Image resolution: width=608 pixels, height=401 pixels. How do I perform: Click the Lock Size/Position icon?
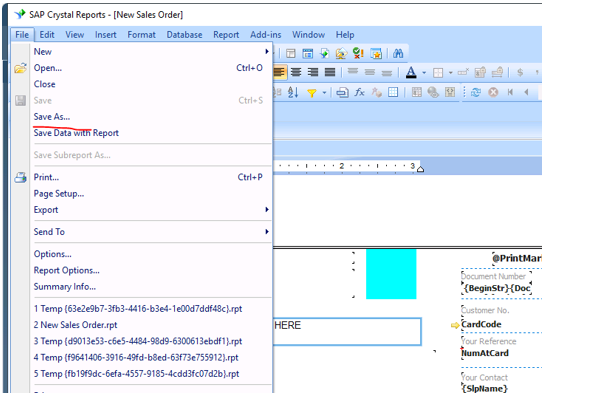(x=497, y=72)
